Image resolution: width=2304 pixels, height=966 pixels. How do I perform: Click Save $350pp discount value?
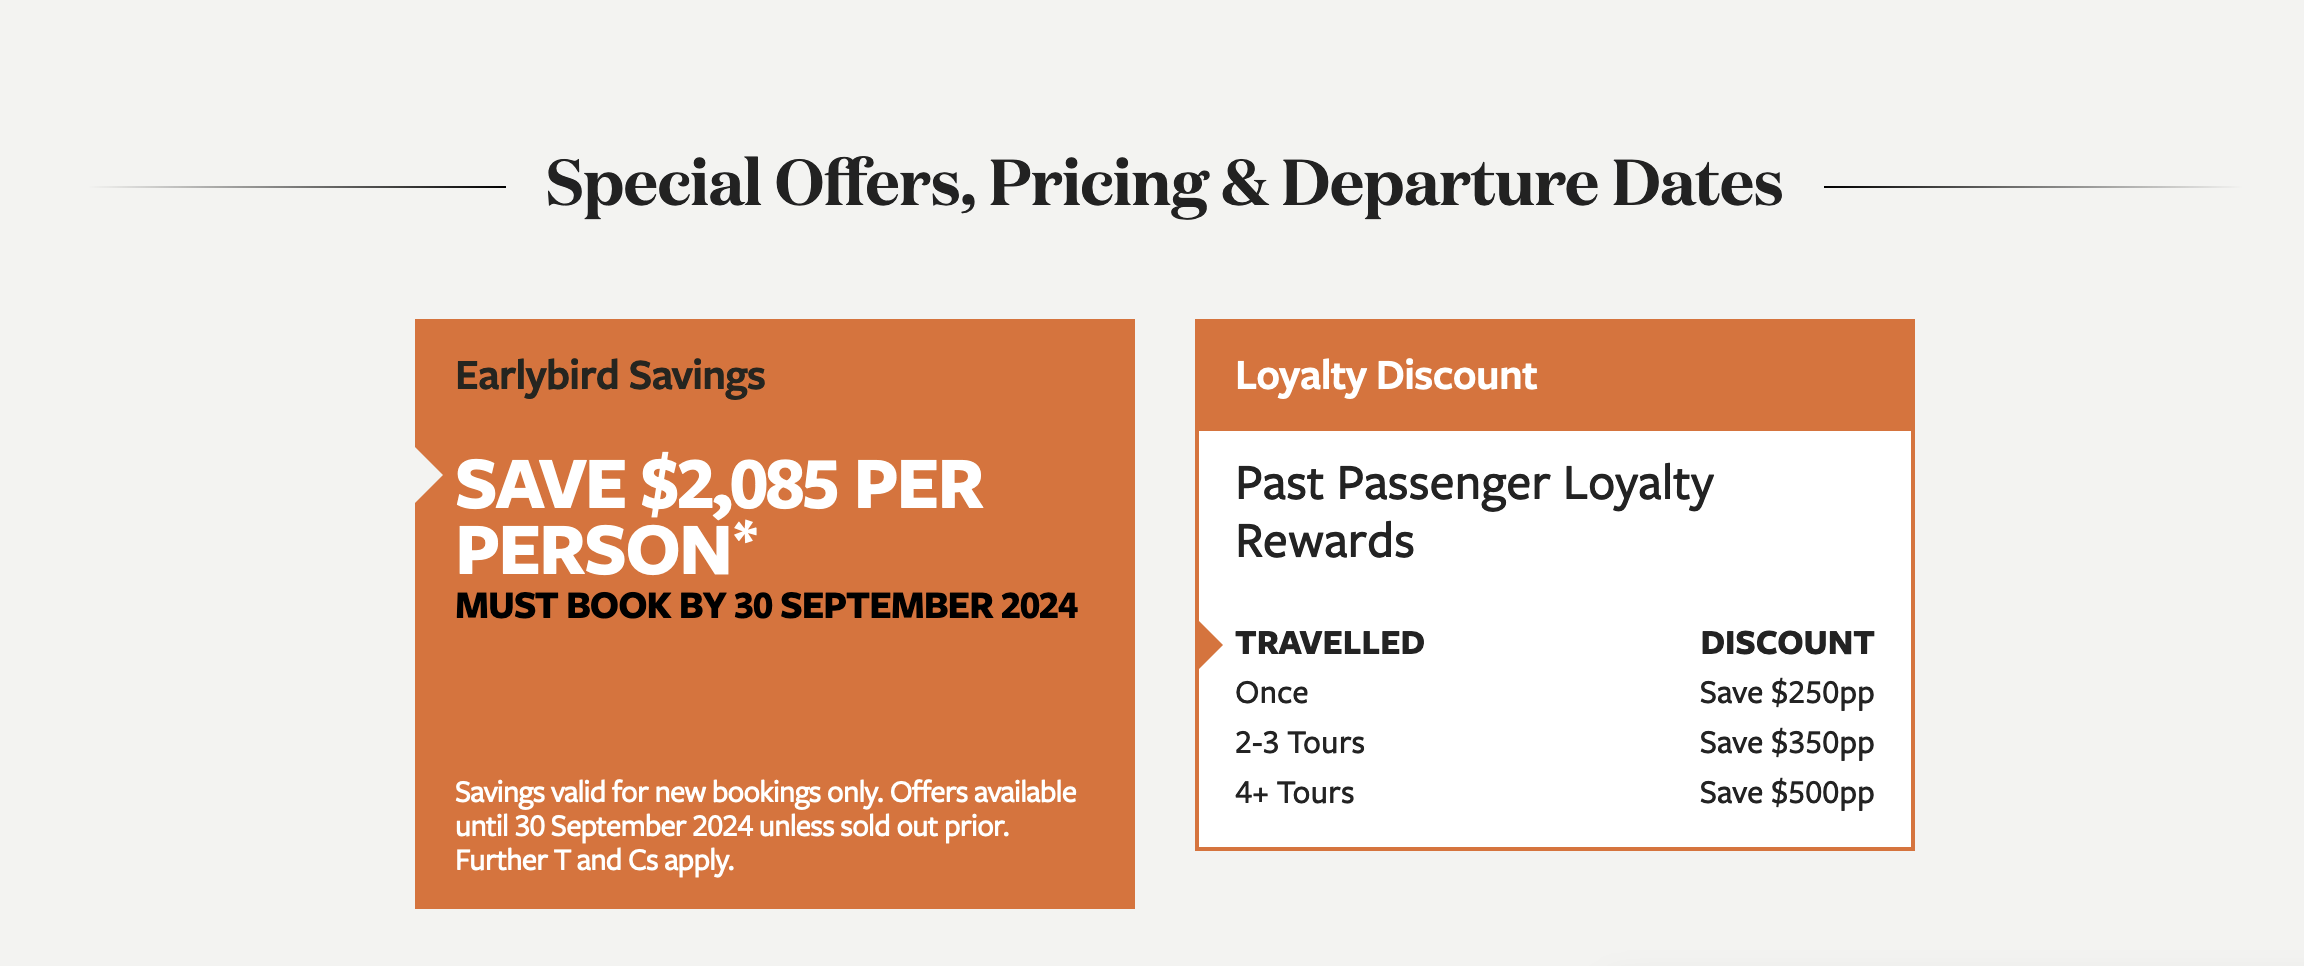[1787, 743]
